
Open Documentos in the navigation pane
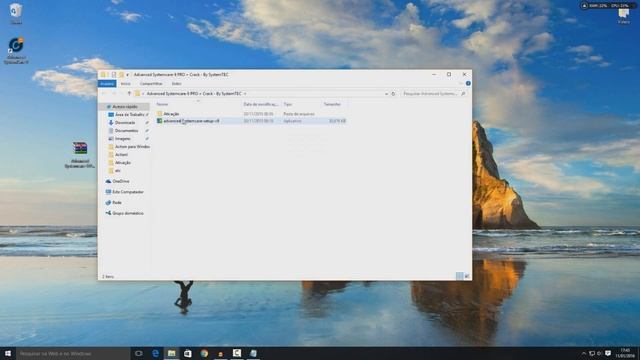(126, 131)
